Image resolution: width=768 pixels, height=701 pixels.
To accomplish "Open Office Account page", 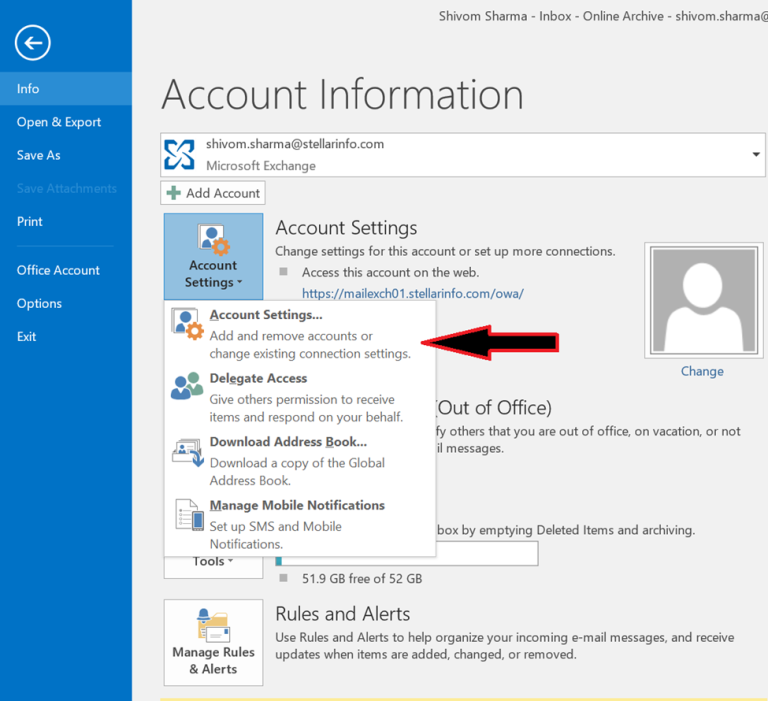I will tap(66, 270).
